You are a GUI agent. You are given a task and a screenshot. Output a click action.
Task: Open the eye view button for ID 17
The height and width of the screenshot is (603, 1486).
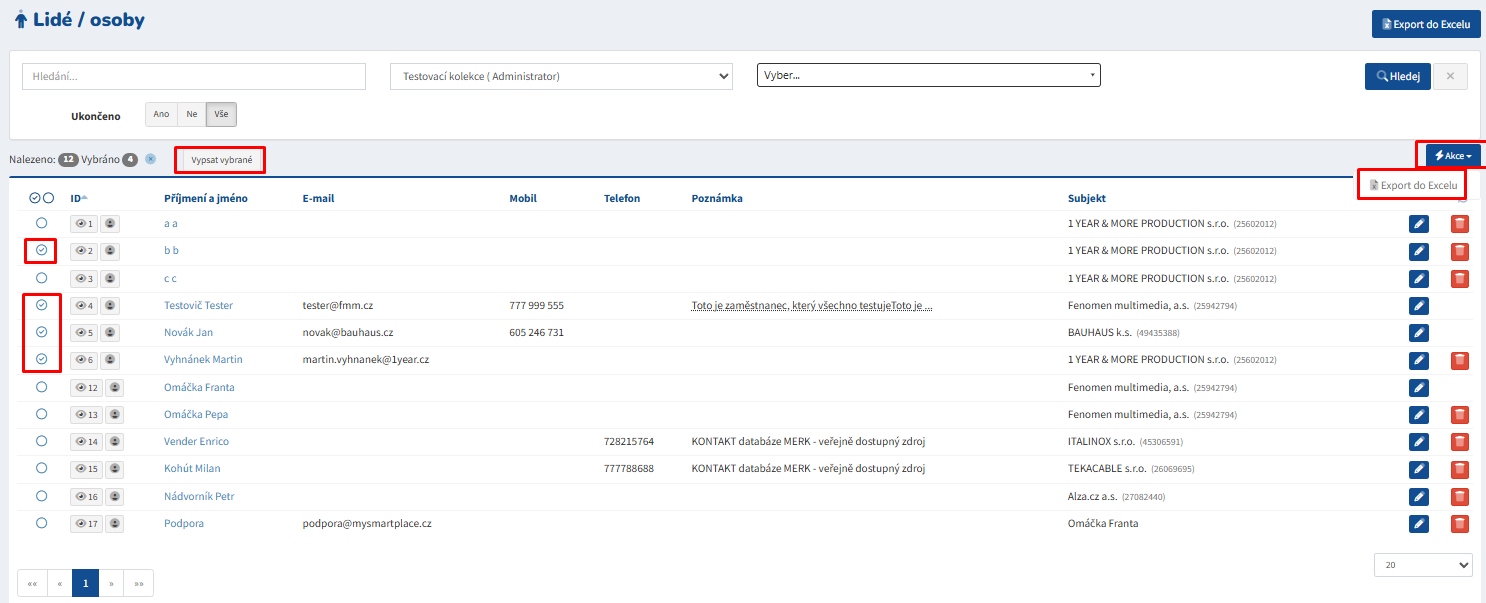(86, 523)
